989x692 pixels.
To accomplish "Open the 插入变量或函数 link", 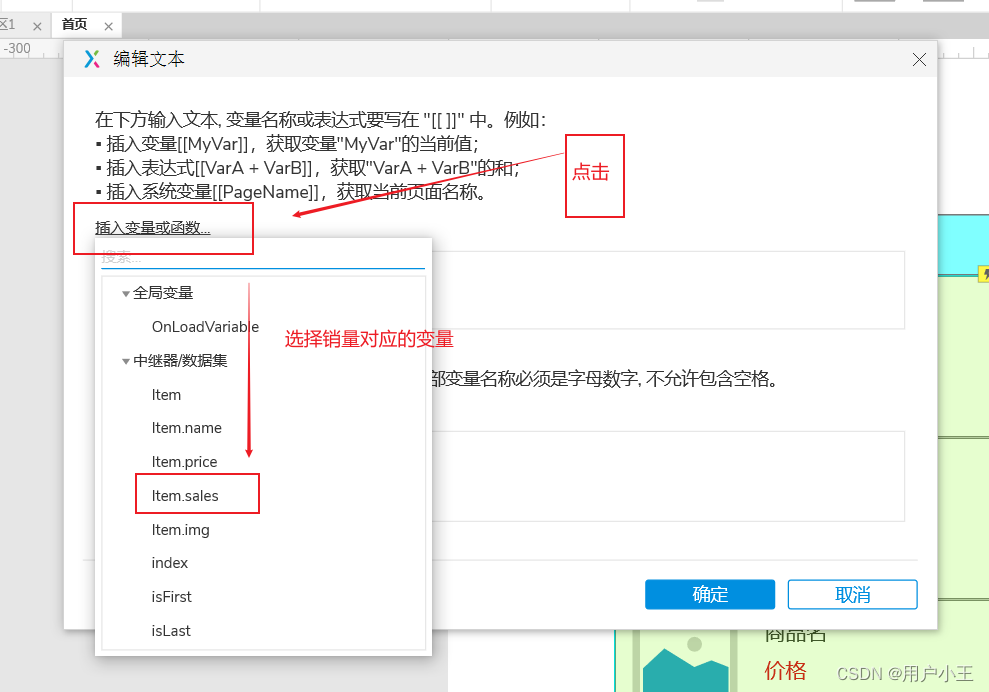I will click(x=153, y=228).
